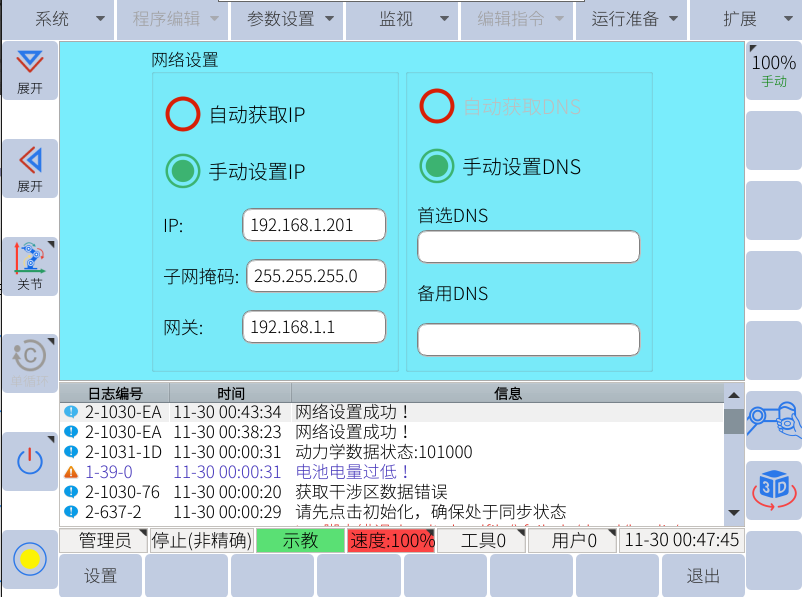Expand the 运行准备 dropdown menu
Screen dimensions: 802x597
[634, 19]
